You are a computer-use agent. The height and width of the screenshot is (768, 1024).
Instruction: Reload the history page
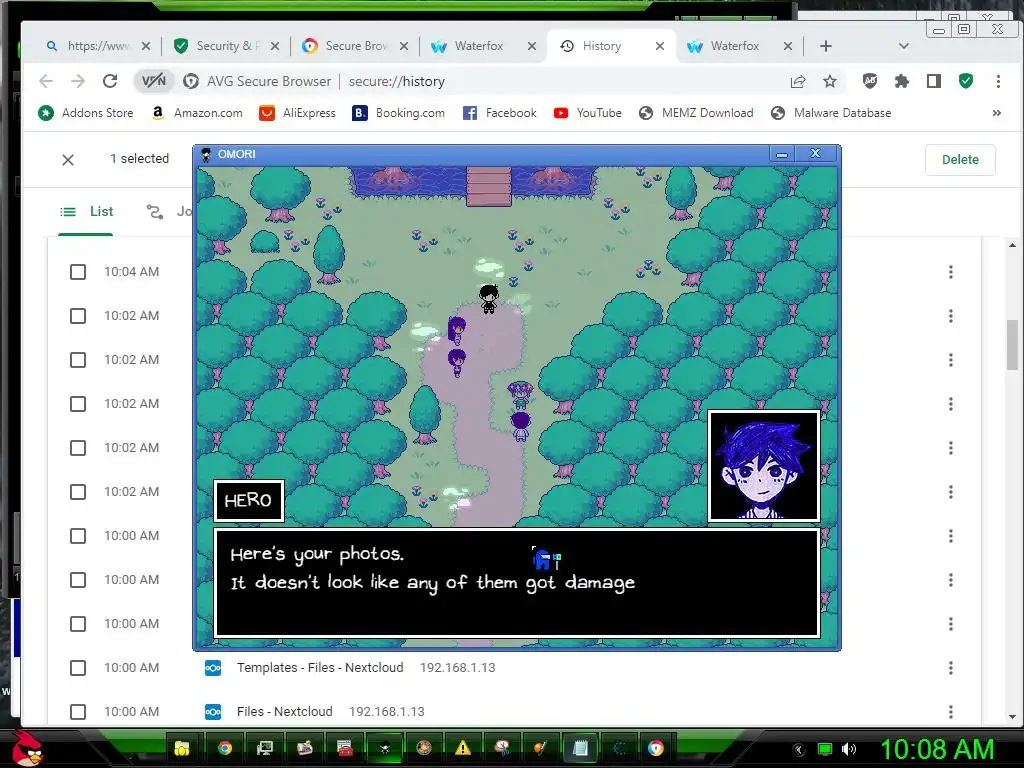coord(110,81)
